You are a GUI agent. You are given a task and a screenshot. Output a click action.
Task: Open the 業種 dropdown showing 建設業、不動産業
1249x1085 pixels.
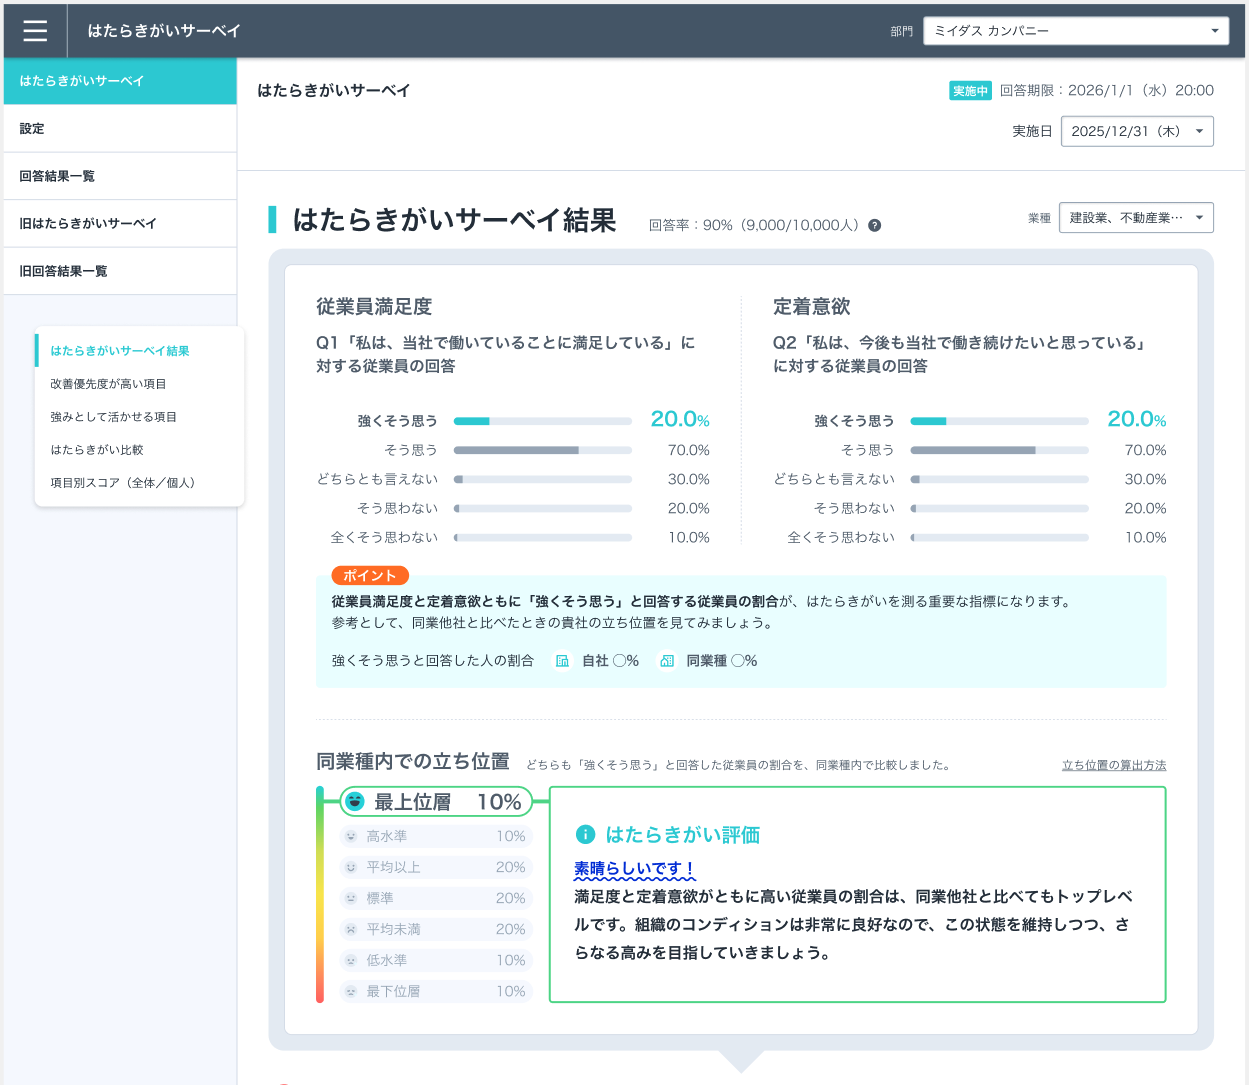click(1136, 217)
